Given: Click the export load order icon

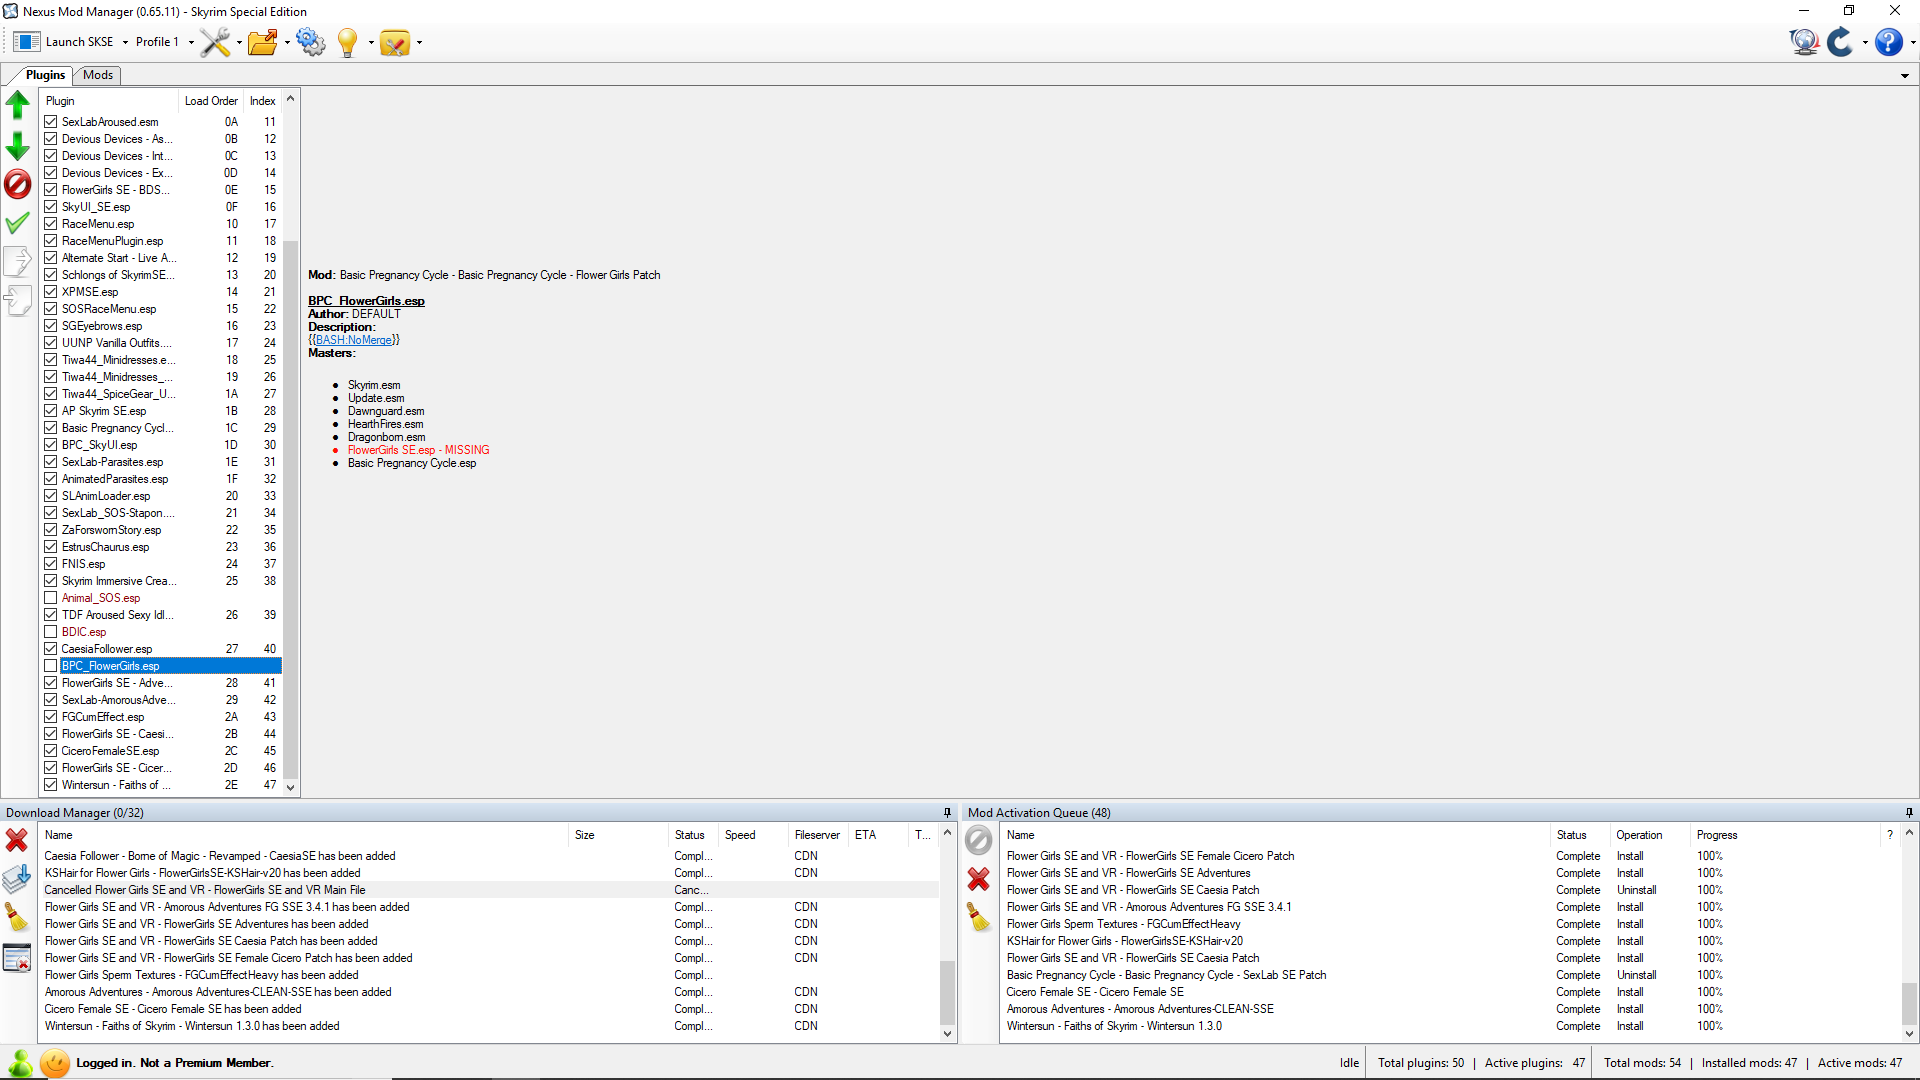Looking at the screenshot, I should pos(18,262).
